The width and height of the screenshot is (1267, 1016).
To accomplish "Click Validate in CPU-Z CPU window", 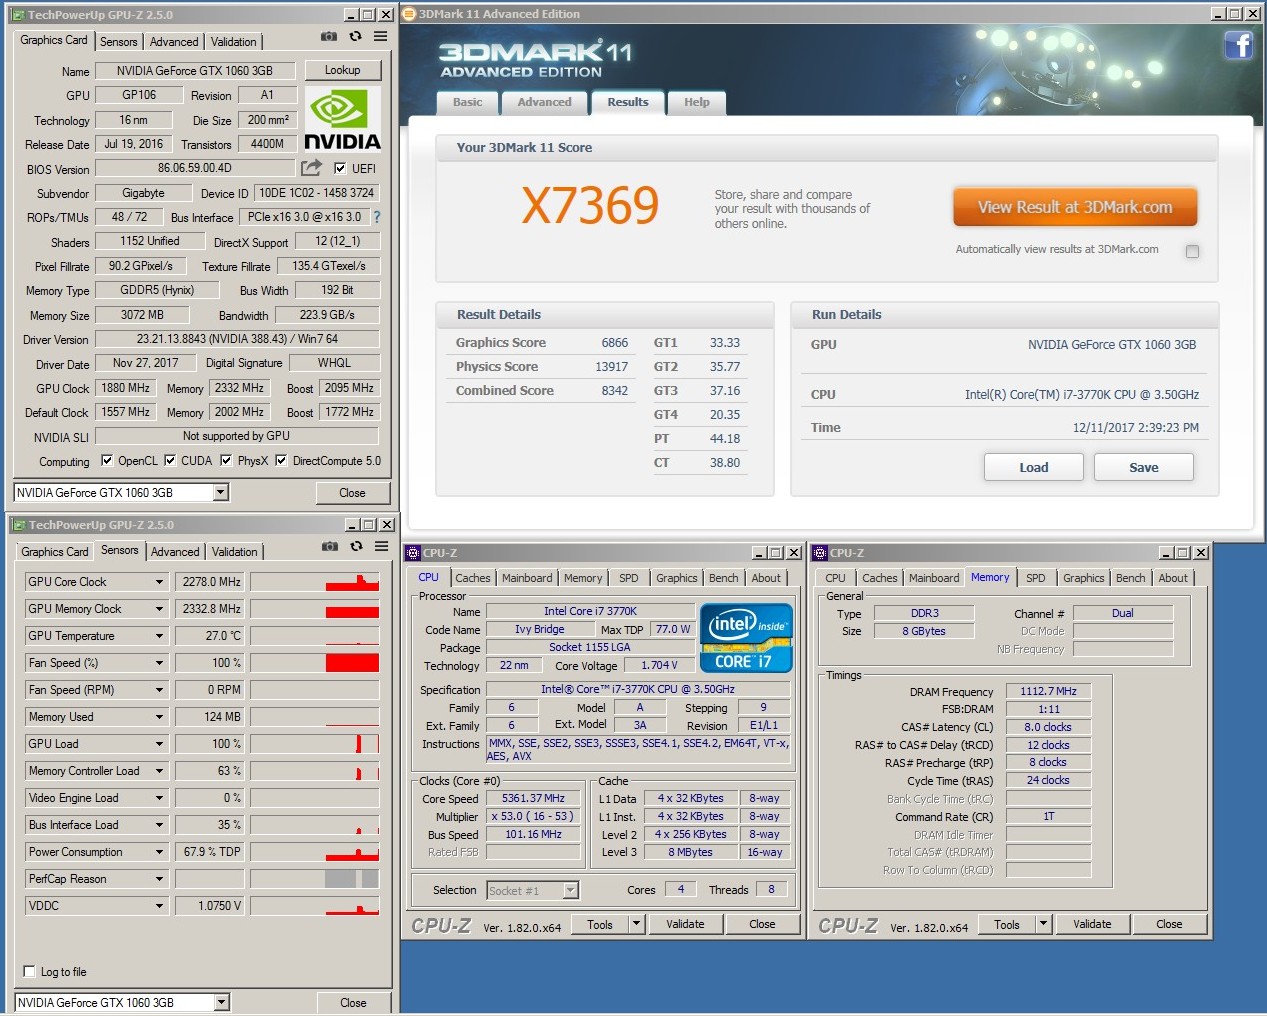I will (685, 924).
